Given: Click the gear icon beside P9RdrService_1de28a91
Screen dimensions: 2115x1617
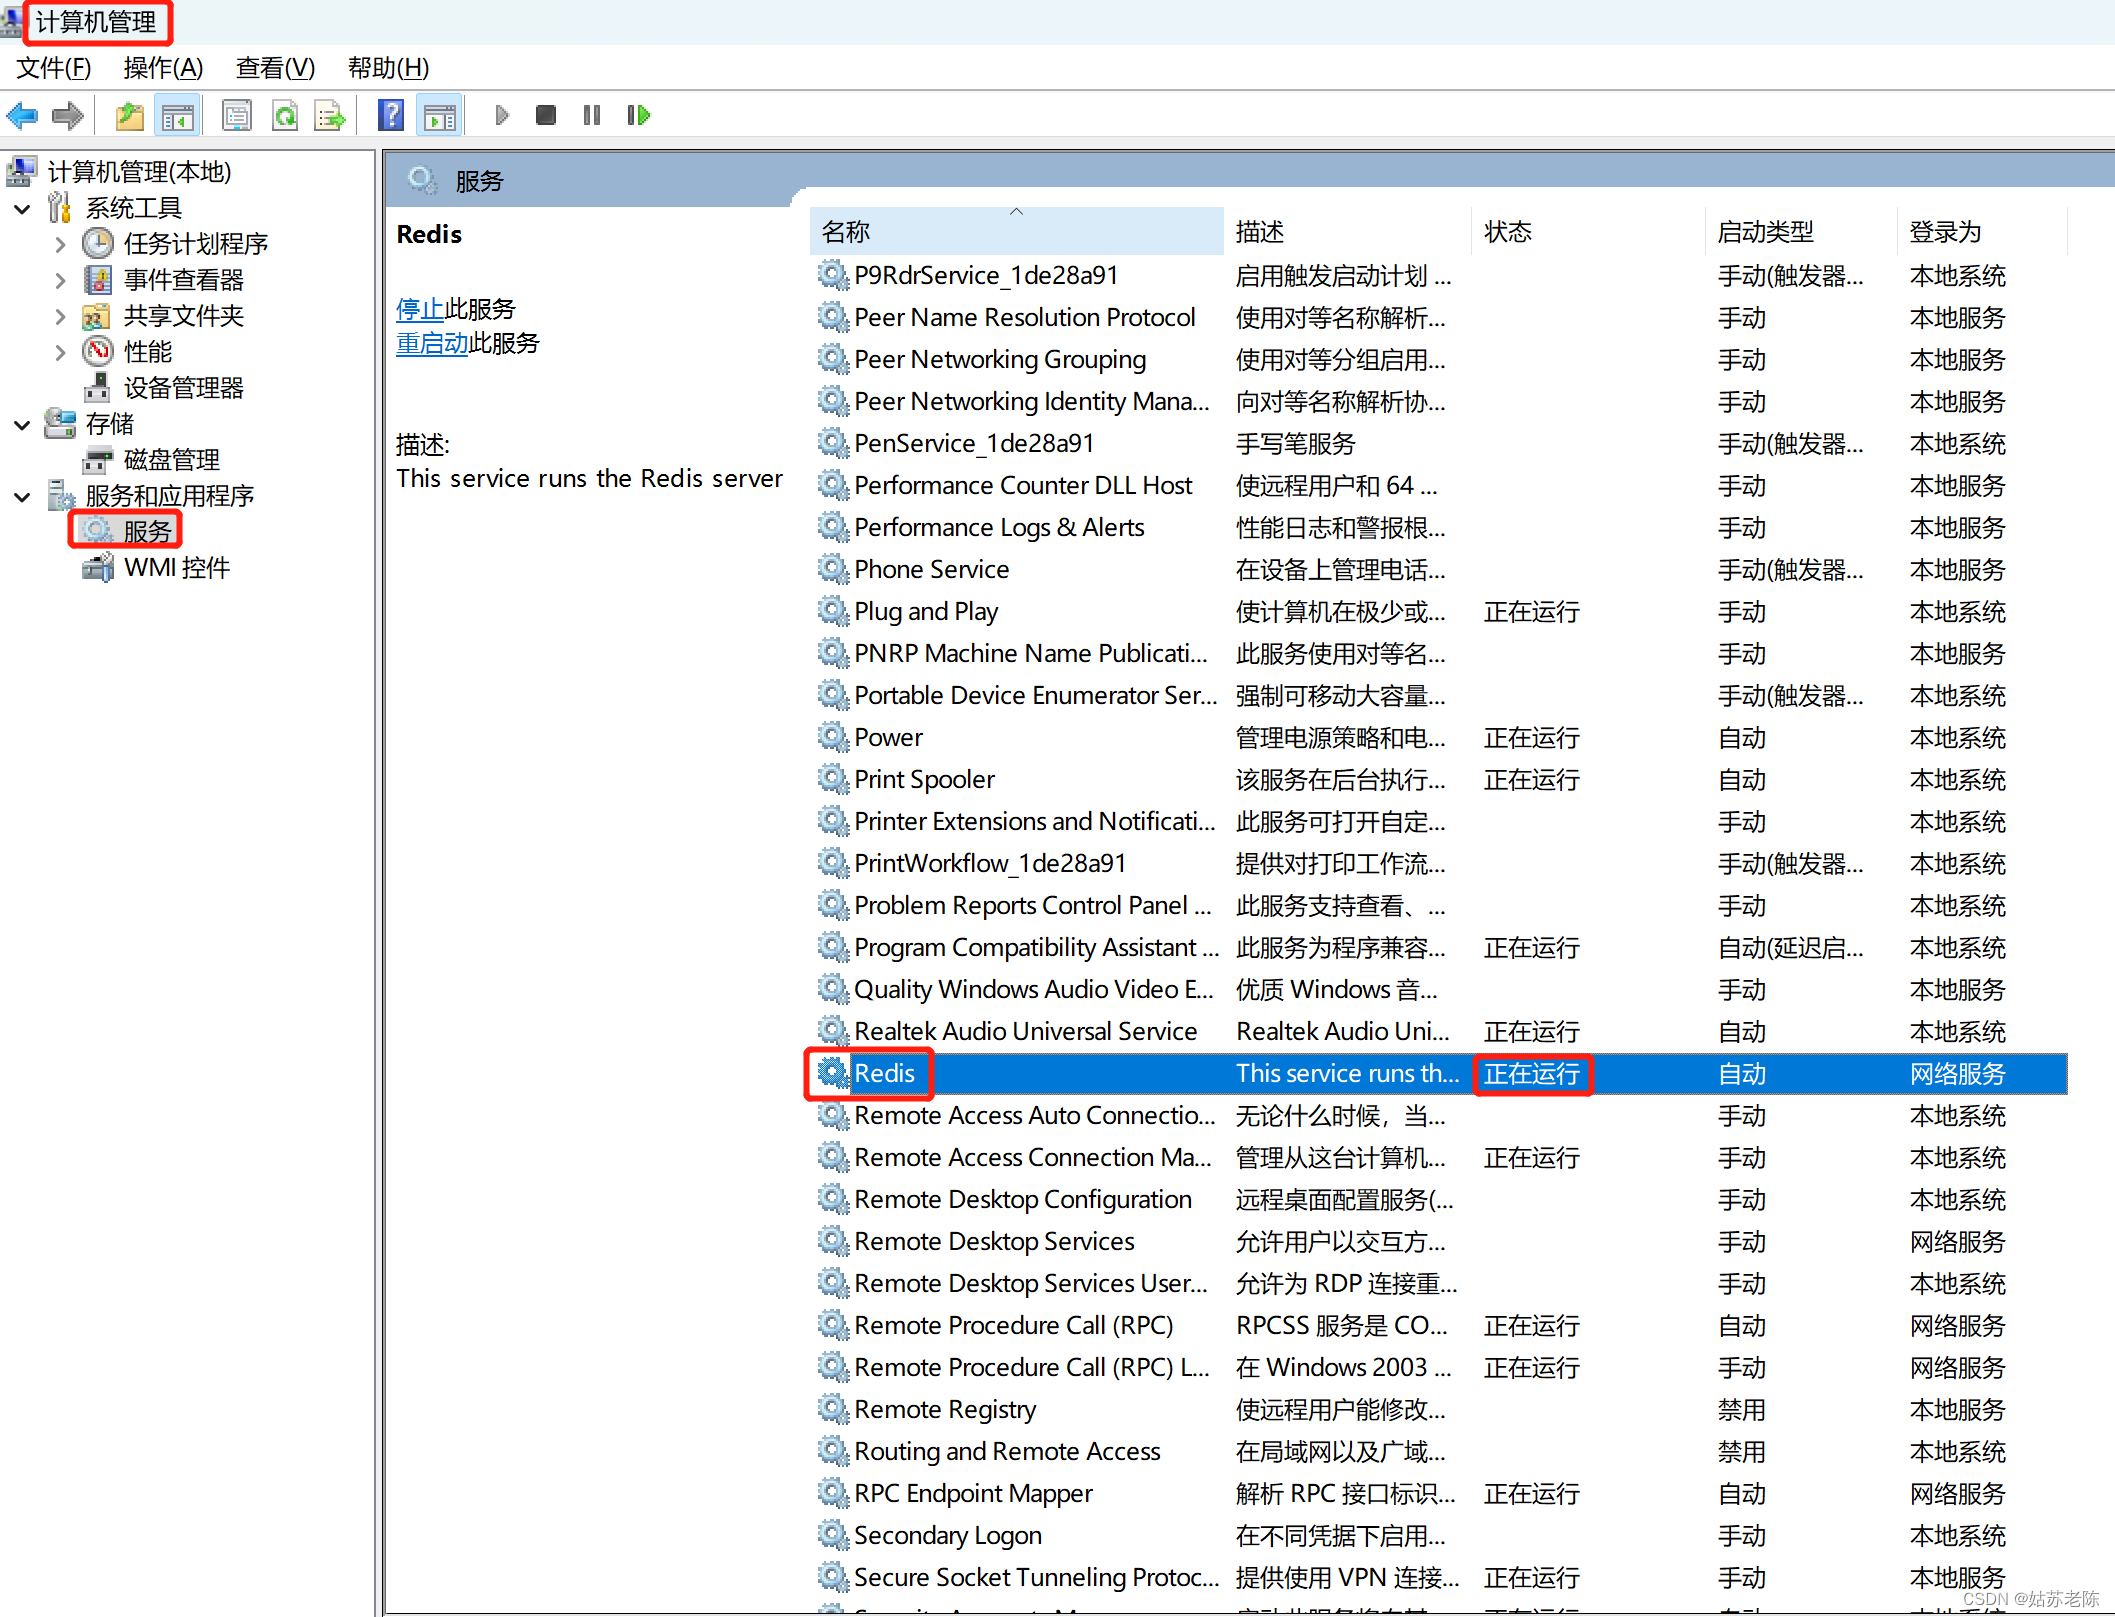Looking at the screenshot, I should pyautogui.click(x=832, y=275).
